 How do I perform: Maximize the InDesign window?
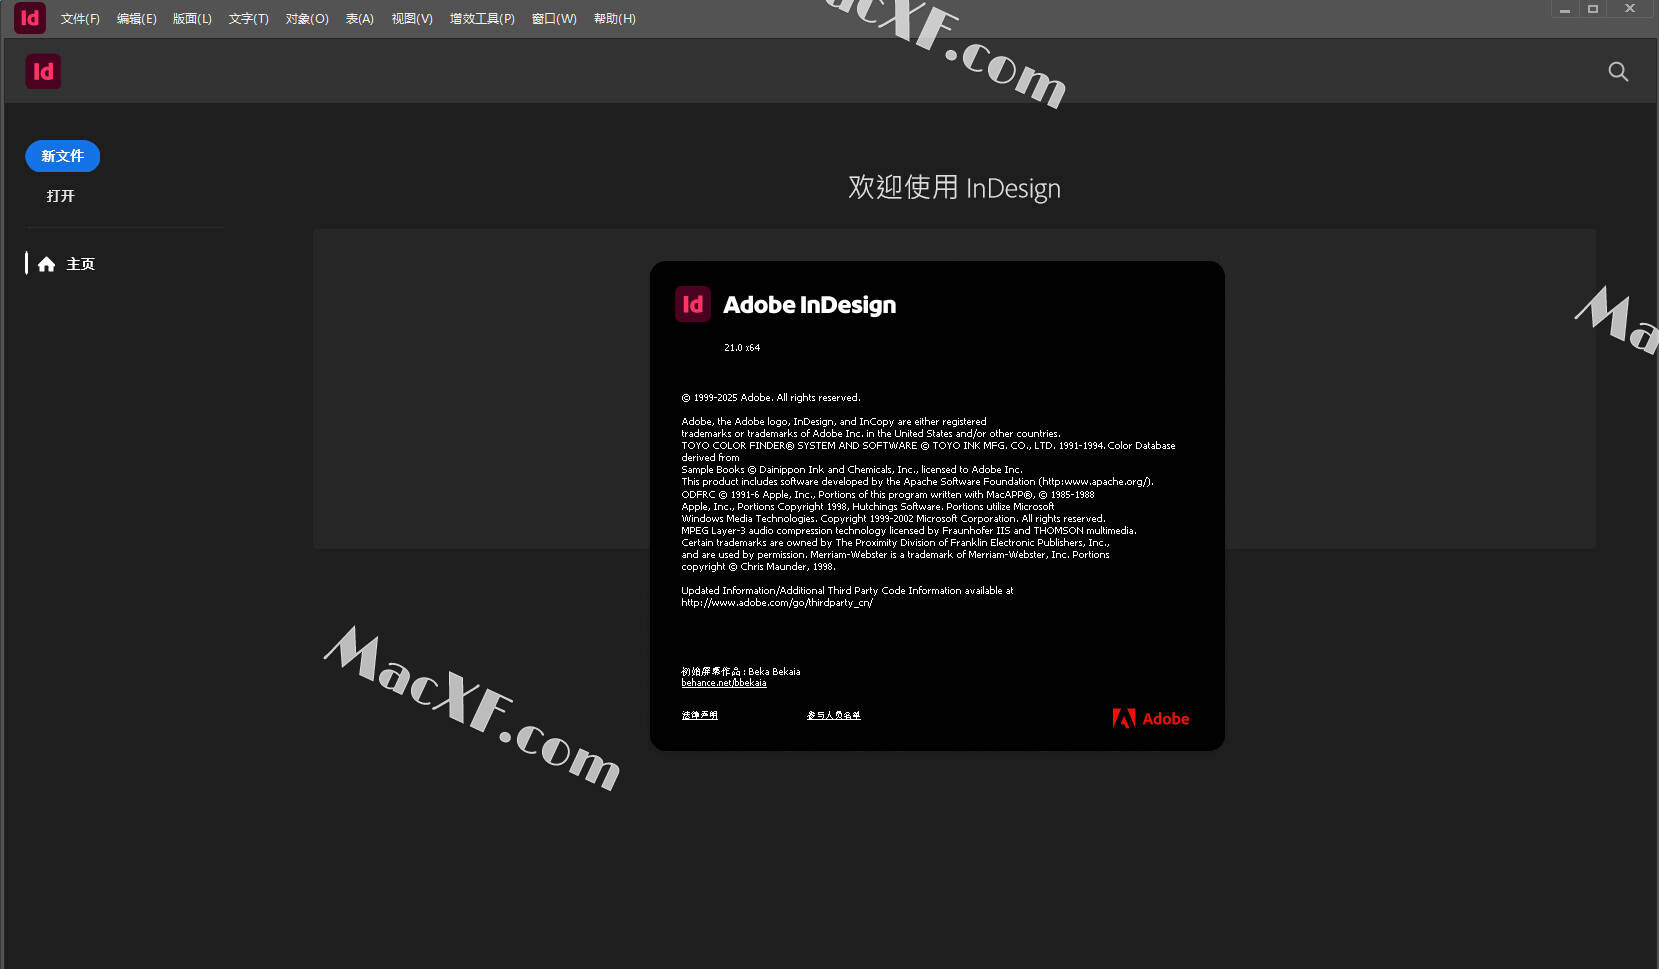coord(1593,9)
